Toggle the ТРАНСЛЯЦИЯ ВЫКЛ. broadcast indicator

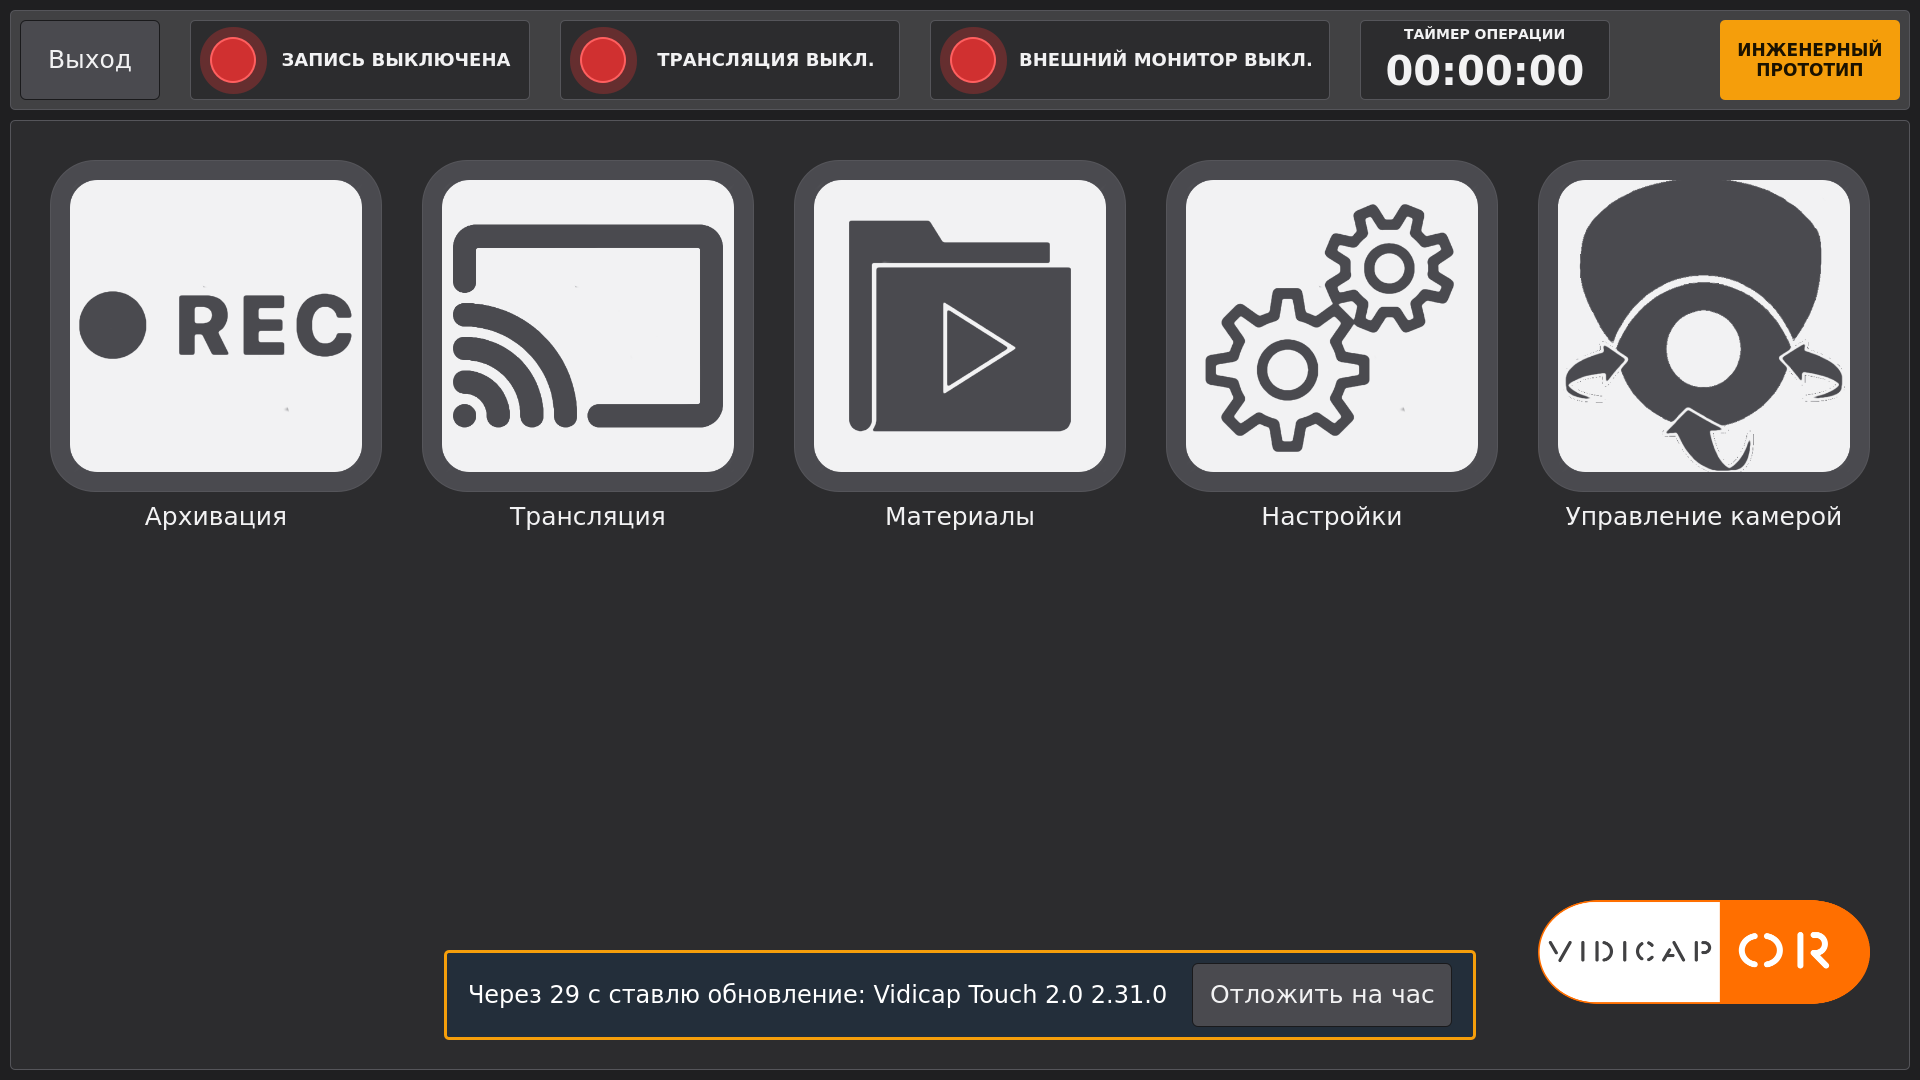tap(730, 60)
